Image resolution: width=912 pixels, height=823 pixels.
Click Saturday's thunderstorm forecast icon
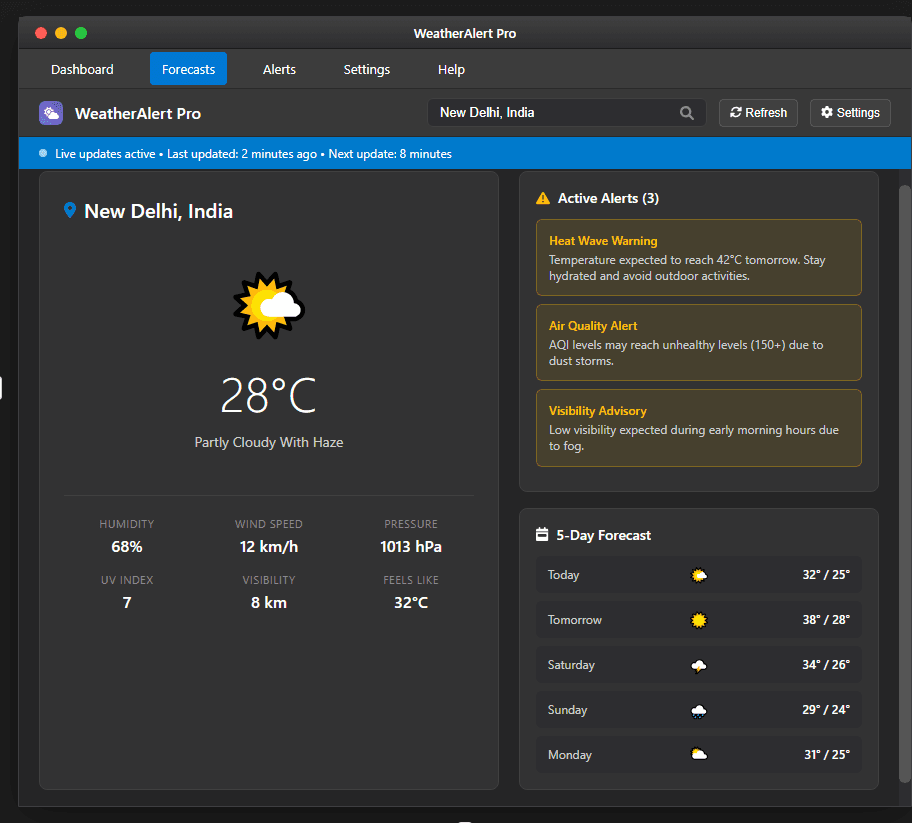699,665
